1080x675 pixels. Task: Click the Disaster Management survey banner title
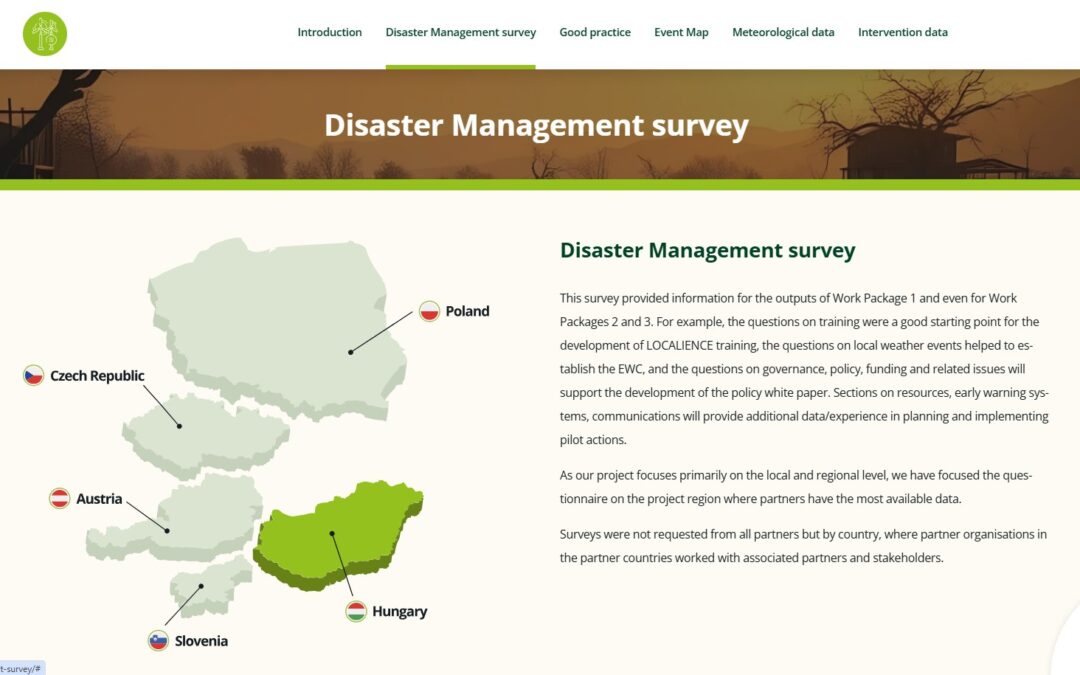coord(537,125)
